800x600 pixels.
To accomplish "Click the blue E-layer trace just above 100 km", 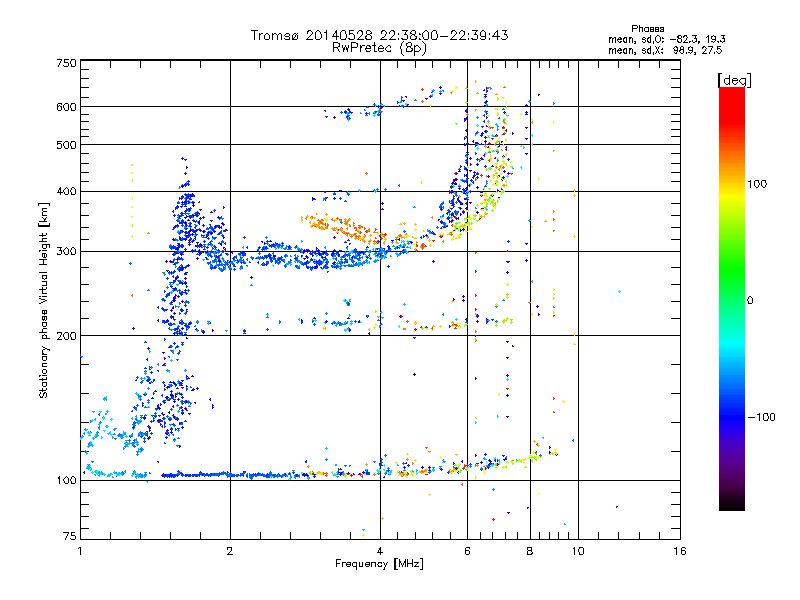I will 230,475.
